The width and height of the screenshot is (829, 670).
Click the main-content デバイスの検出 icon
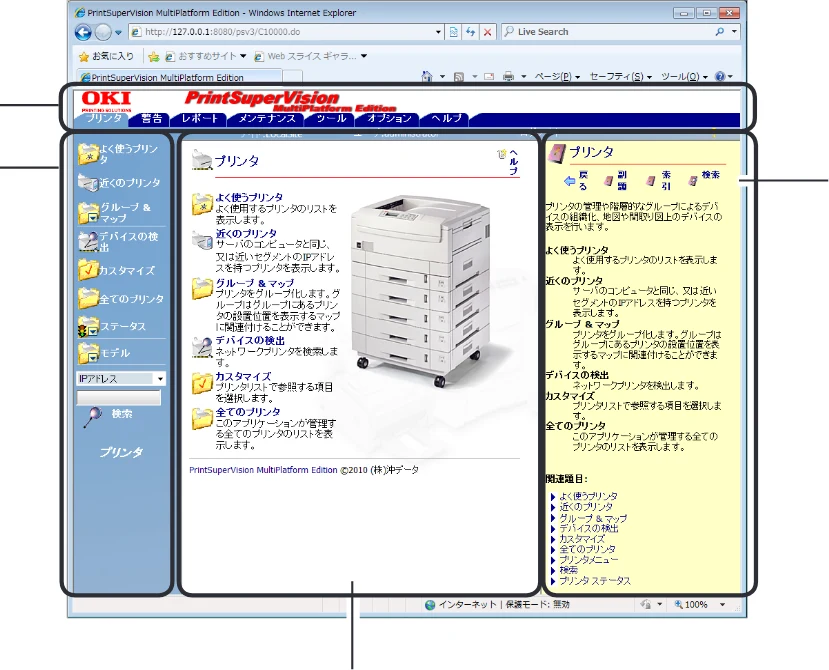point(202,347)
